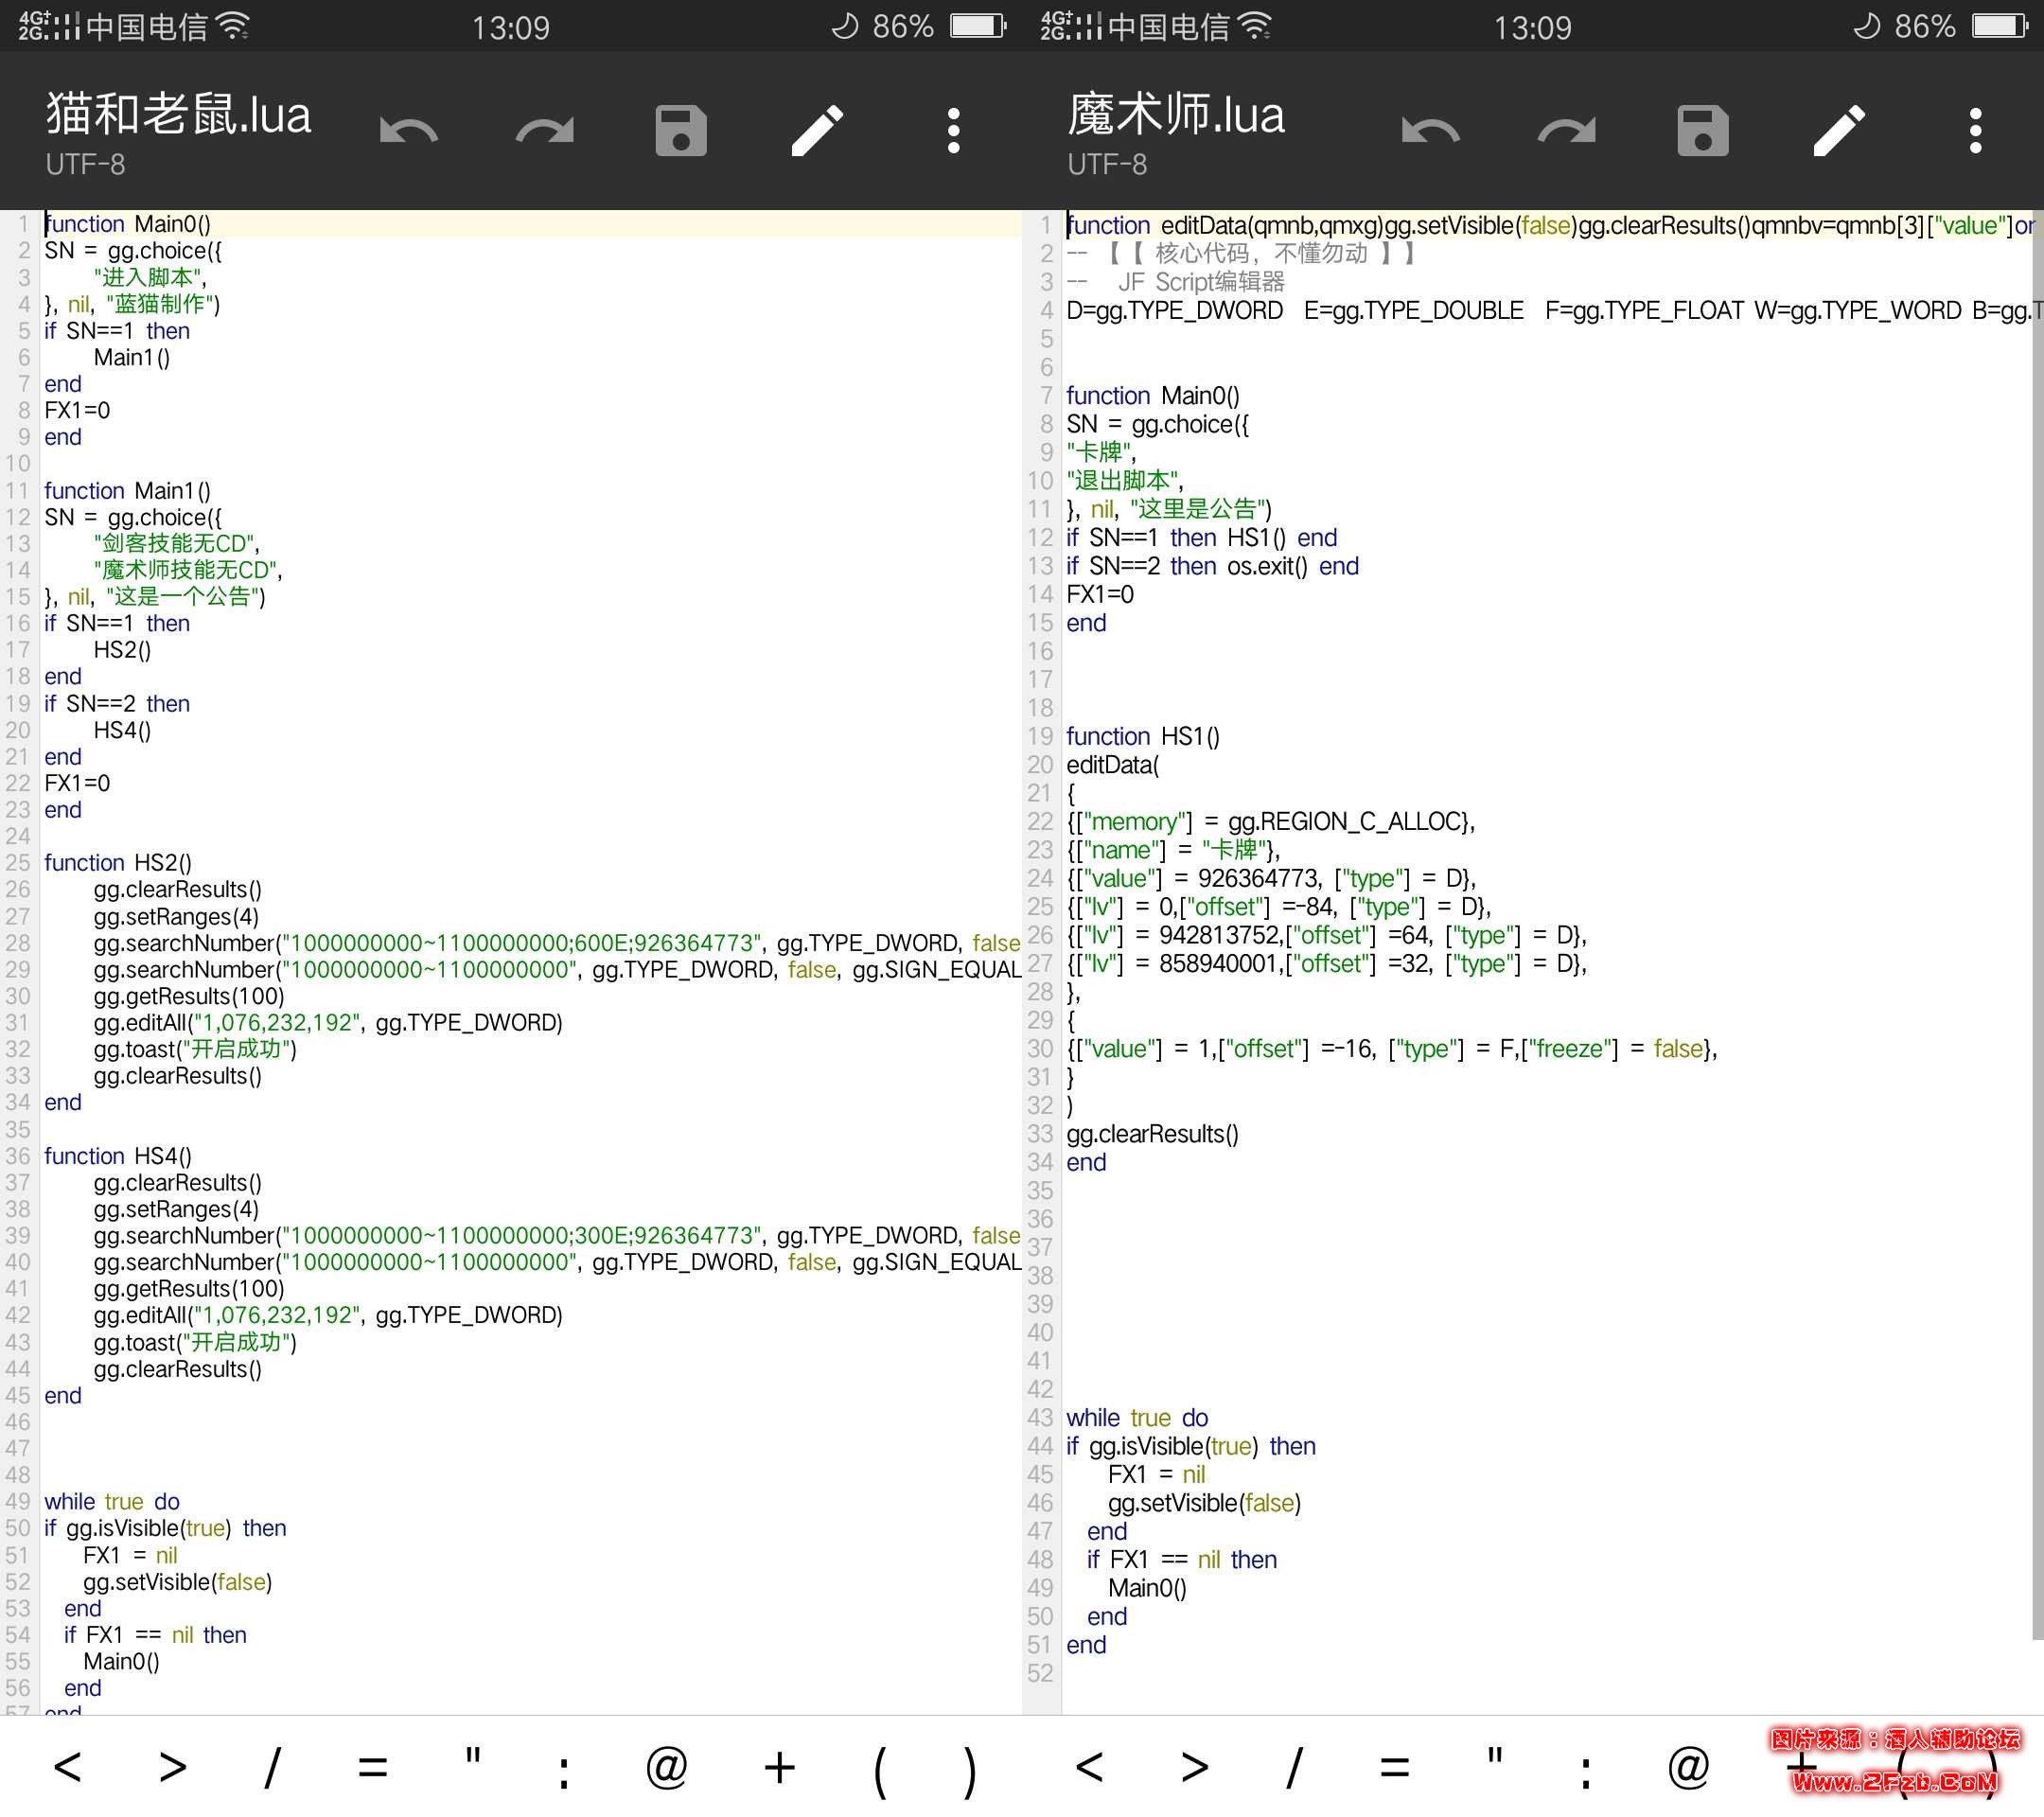This screenshot has width=2044, height=1817.
Task: Tap the 942813752 offset line
Action: [x=1326, y=936]
